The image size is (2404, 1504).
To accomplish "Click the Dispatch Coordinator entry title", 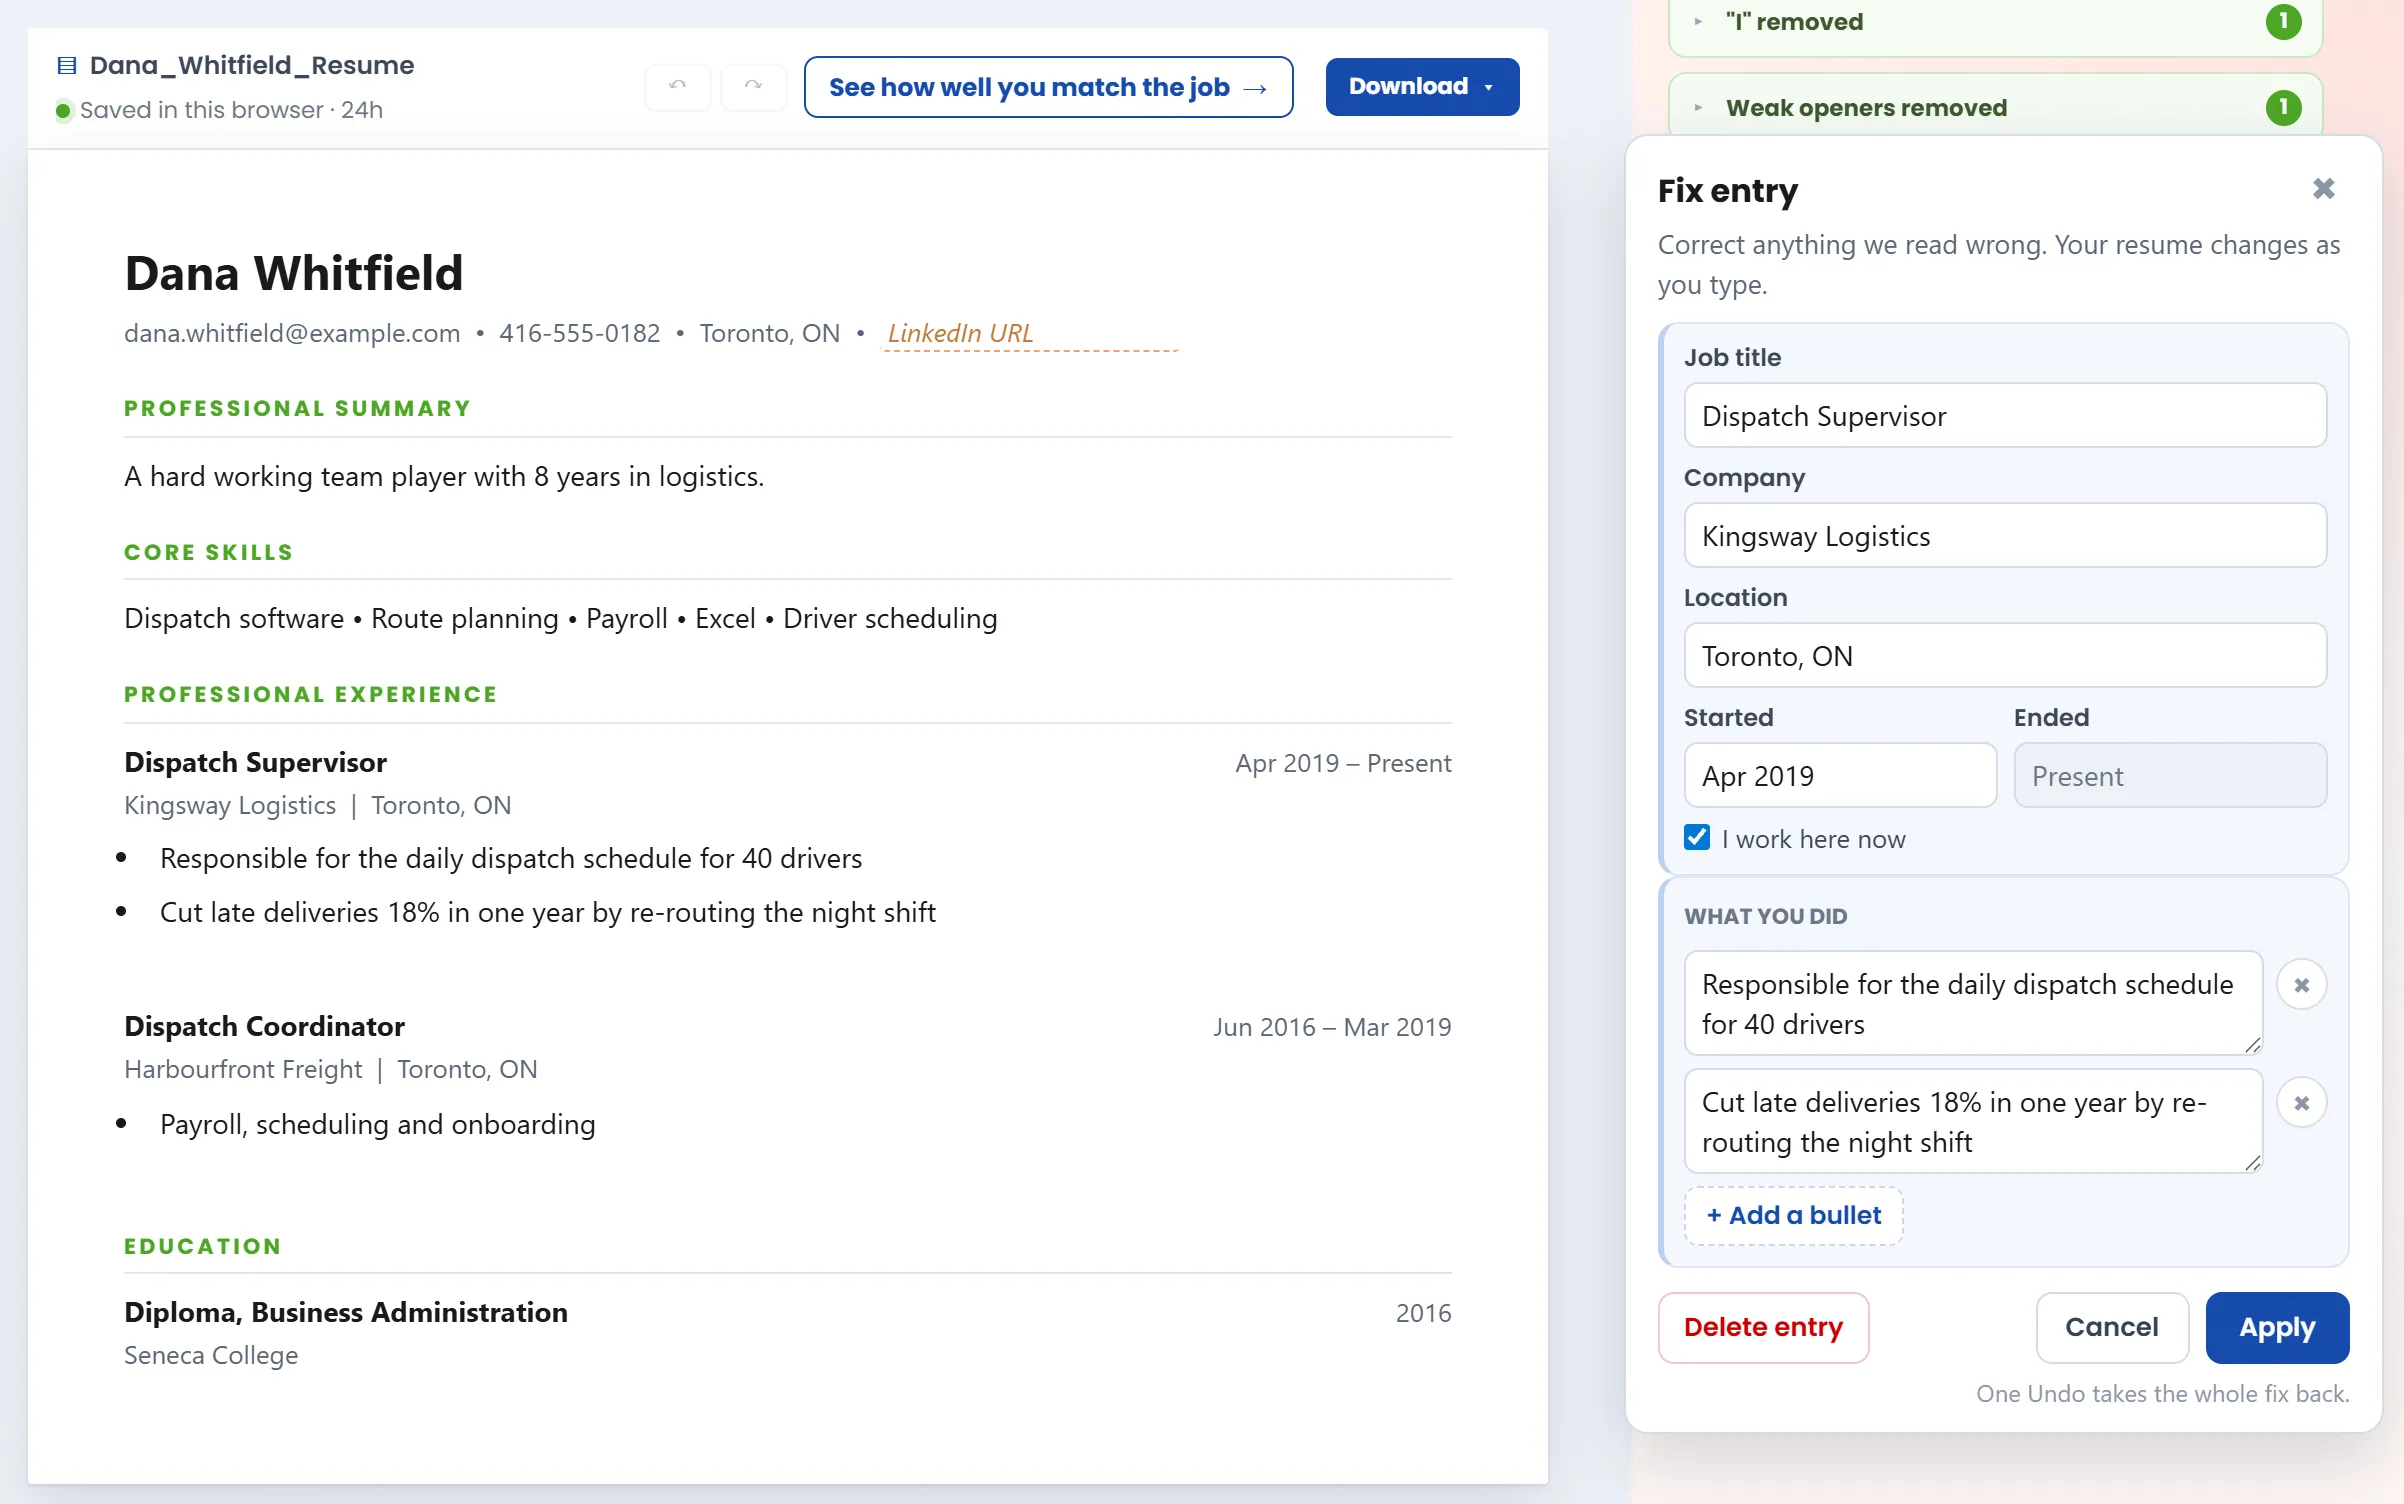I will click(x=264, y=1026).
